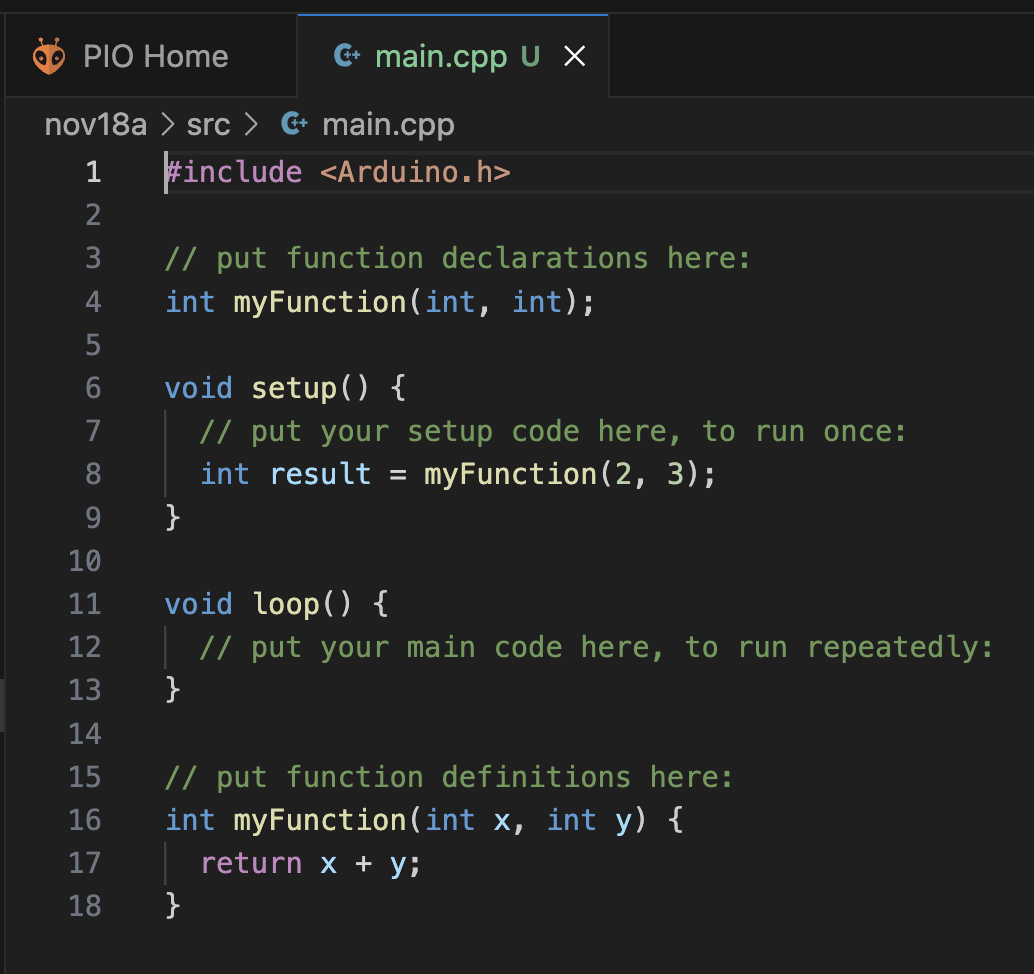Viewport: 1034px width, 974px height.
Task: Click the src breadcrumb folder
Action: point(208,125)
